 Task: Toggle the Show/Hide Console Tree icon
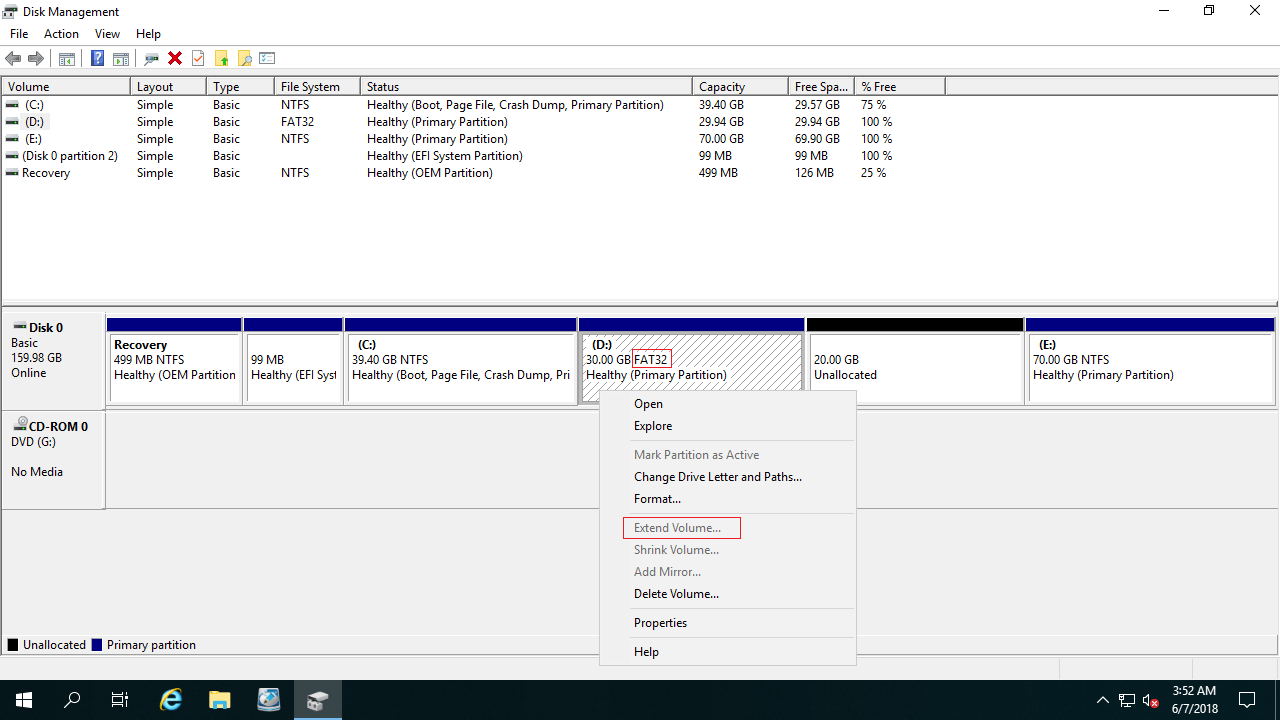[x=67, y=59]
